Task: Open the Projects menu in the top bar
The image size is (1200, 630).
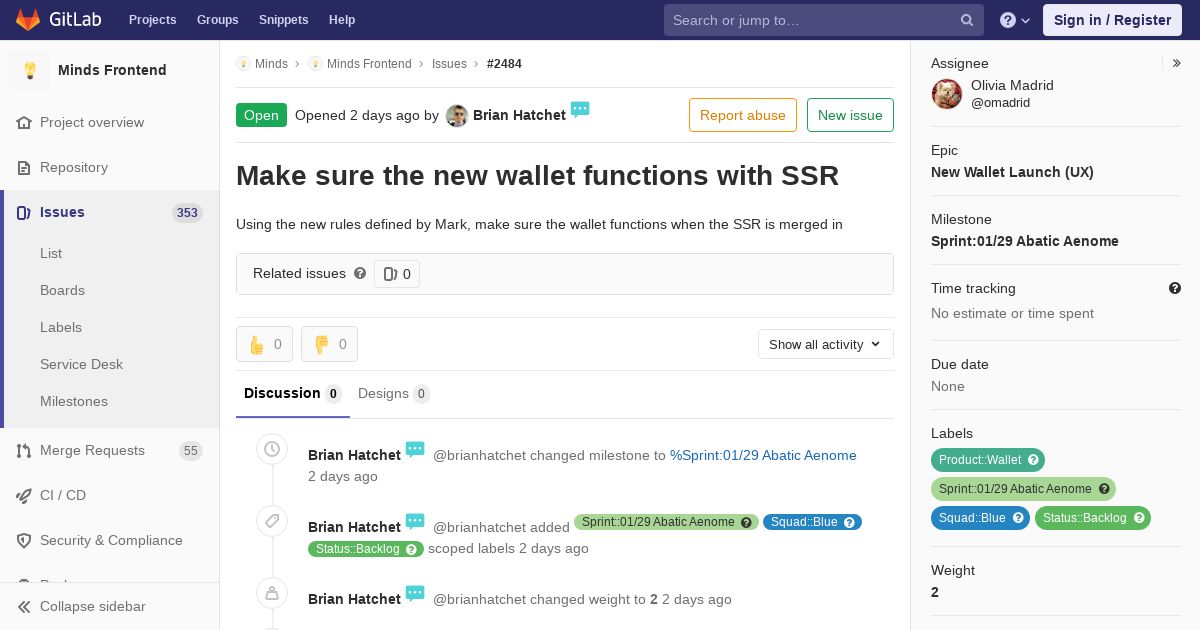Action: click(152, 20)
